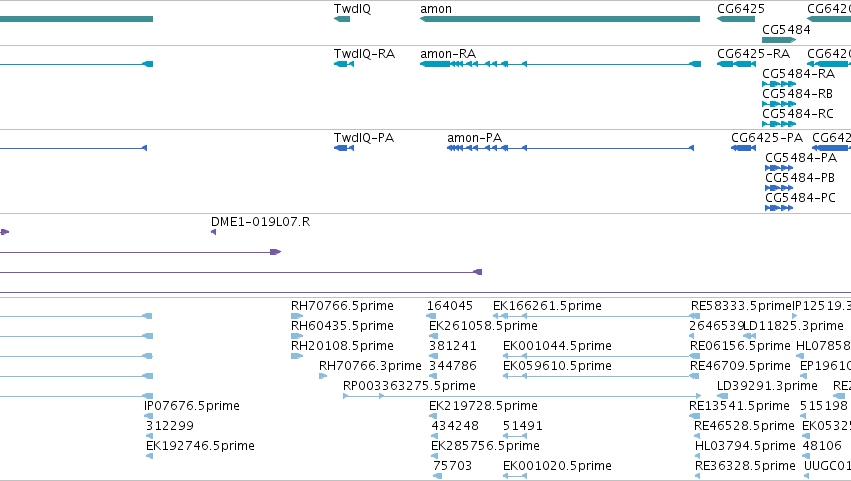Open the RH20108.5prime EST label
Viewport: 851px width, 481px height.
(x=342, y=346)
